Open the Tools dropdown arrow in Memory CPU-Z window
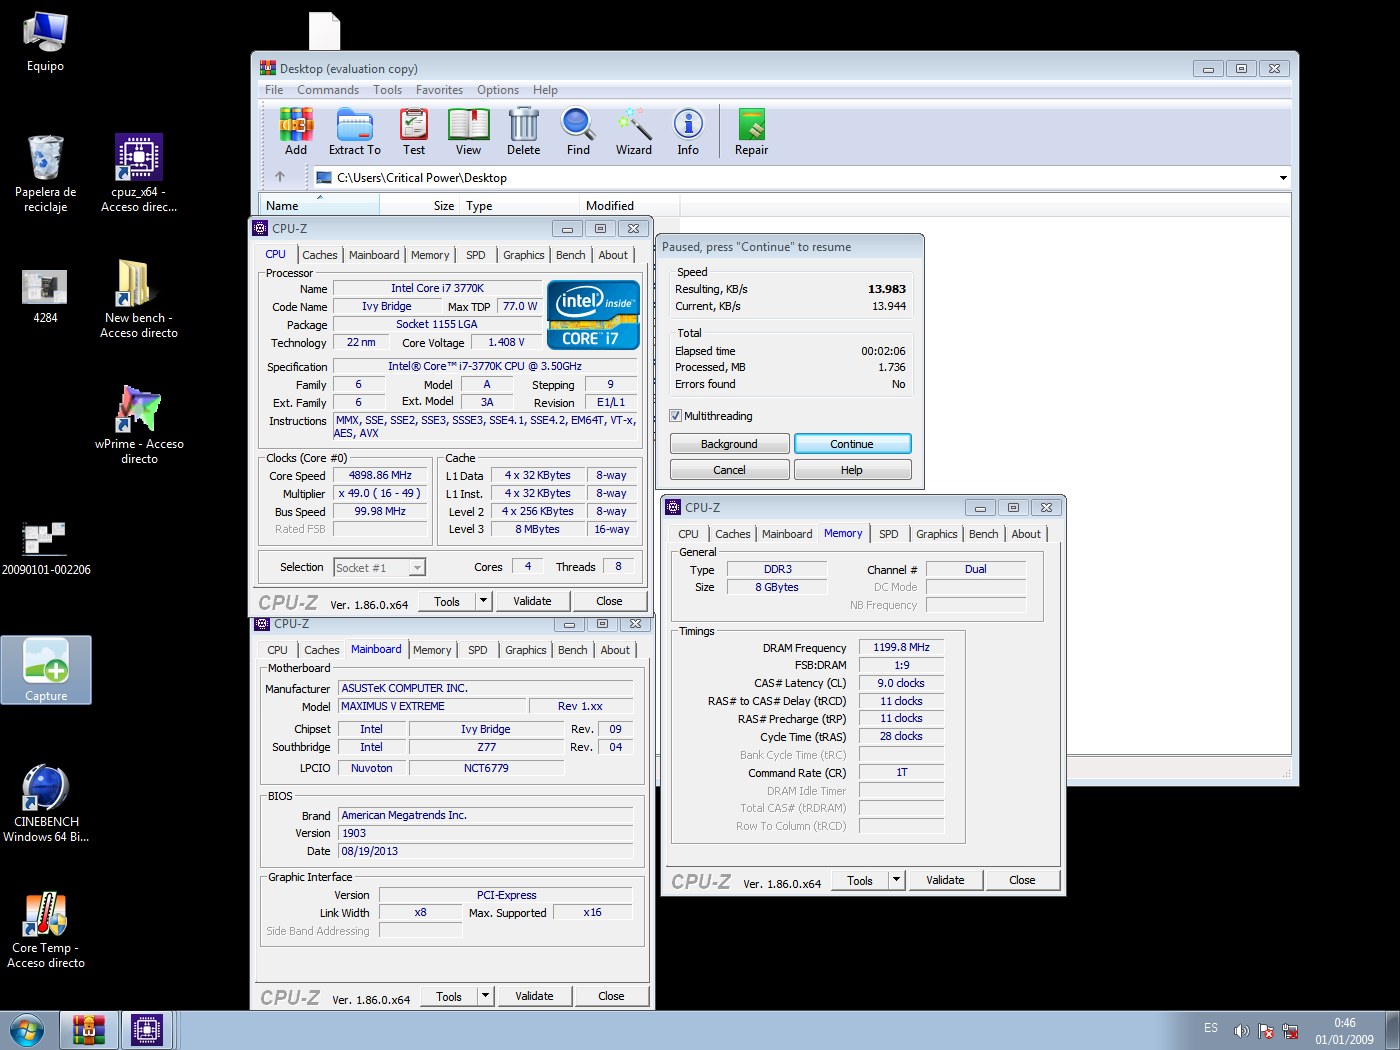This screenshot has width=1400, height=1050. (897, 880)
